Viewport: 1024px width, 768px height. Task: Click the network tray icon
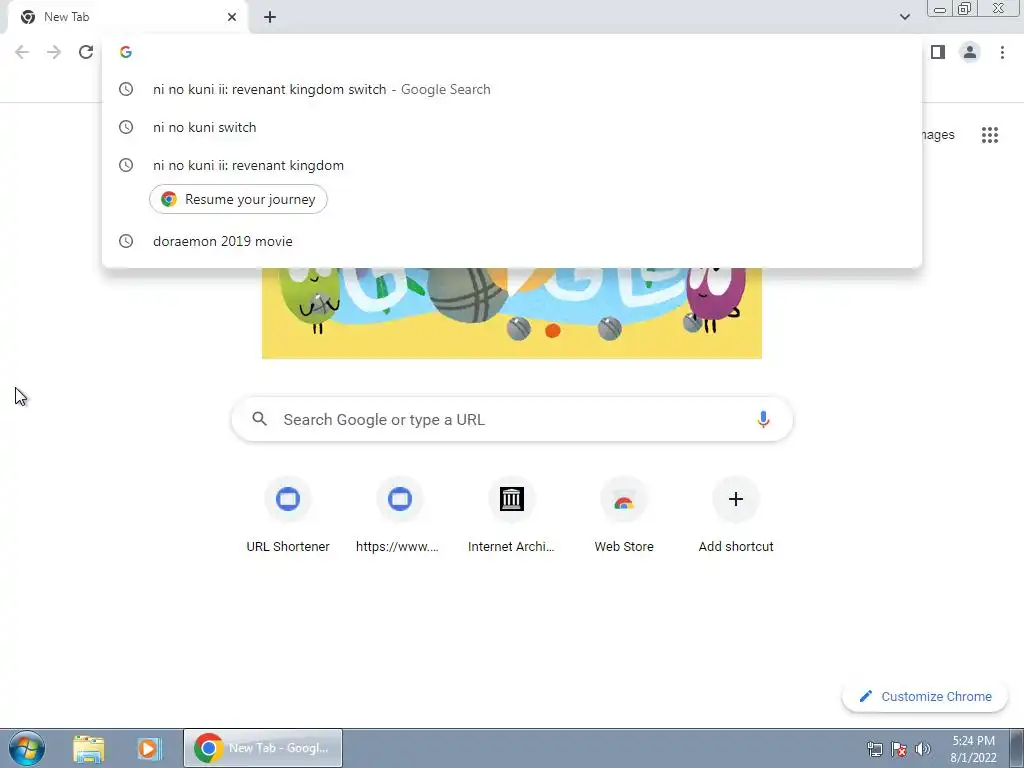click(x=874, y=749)
